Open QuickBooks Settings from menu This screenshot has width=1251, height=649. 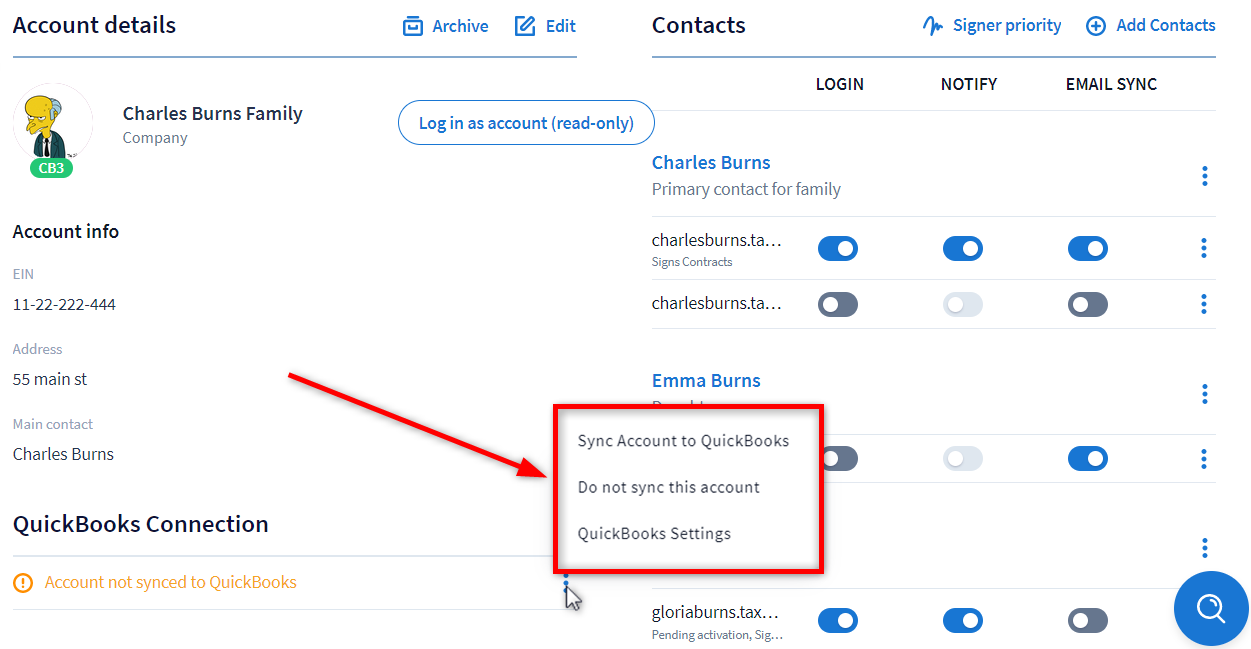click(x=654, y=533)
